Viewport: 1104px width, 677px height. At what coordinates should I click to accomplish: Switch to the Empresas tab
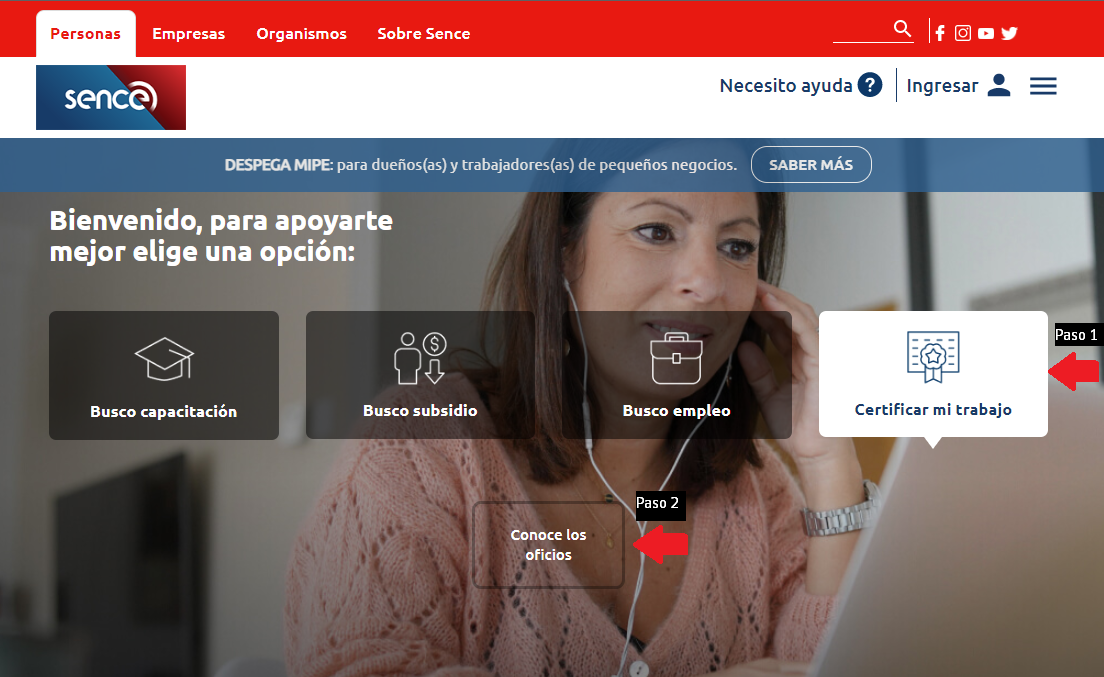click(x=189, y=34)
